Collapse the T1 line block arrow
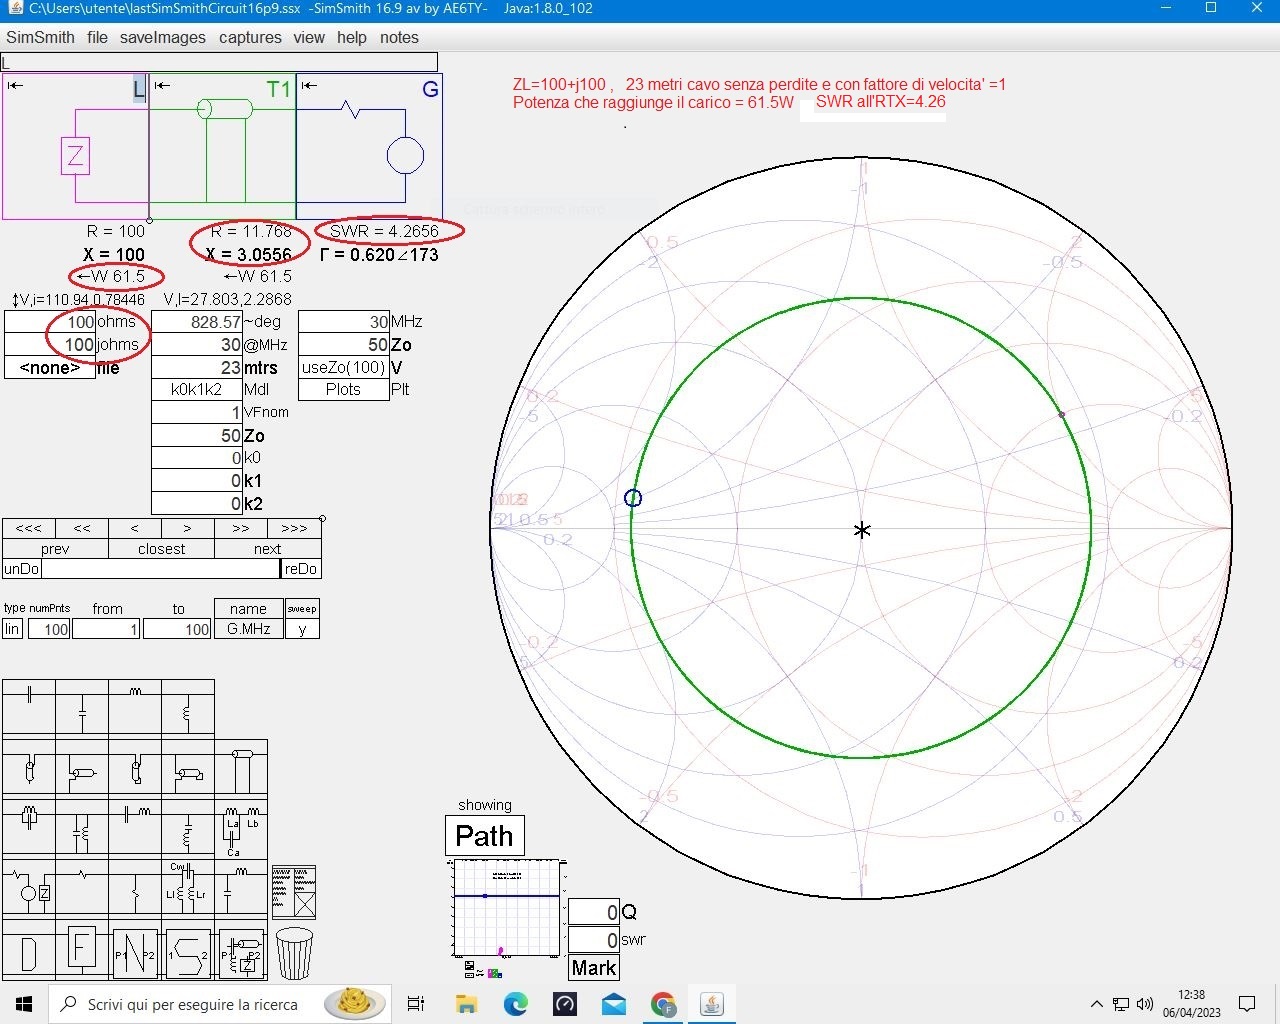The image size is (1280, 1024). tap(162, 85)
